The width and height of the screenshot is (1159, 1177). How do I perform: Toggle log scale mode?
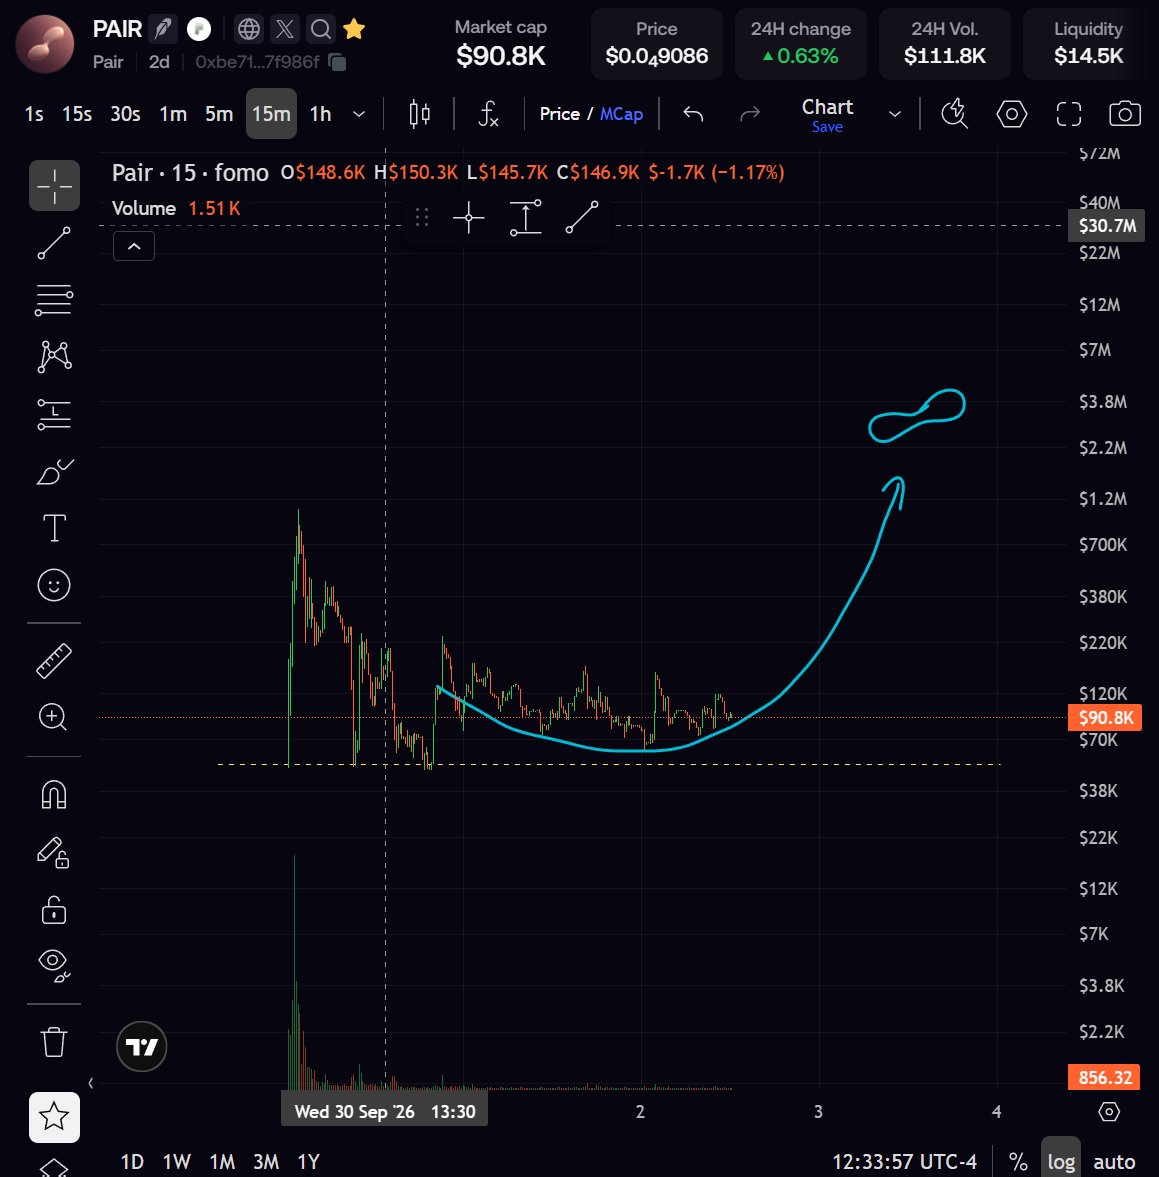click(x=1061, y=1159)
